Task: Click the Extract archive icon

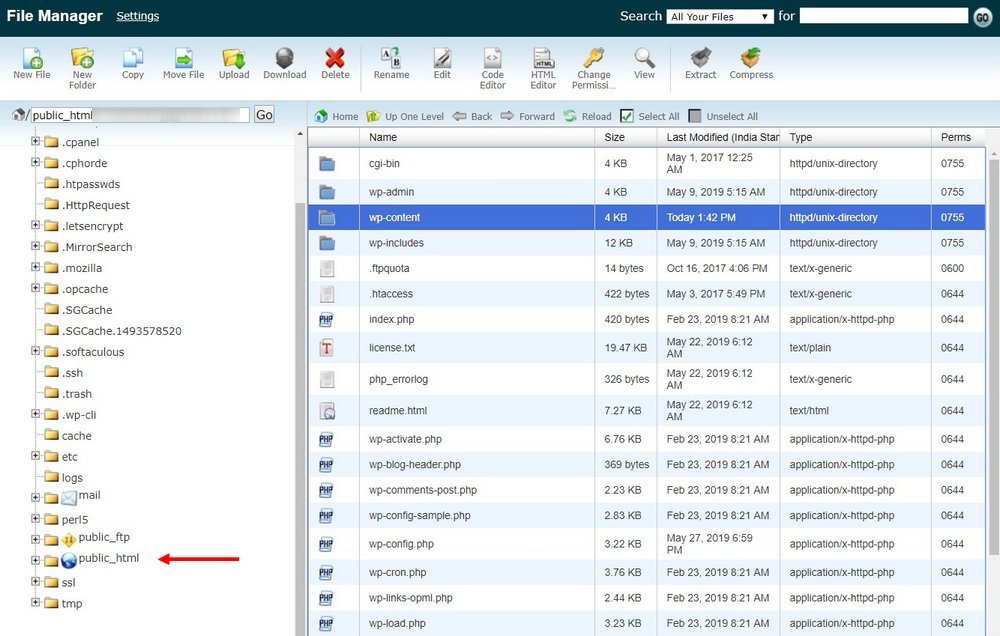Action: coord(700,59)
